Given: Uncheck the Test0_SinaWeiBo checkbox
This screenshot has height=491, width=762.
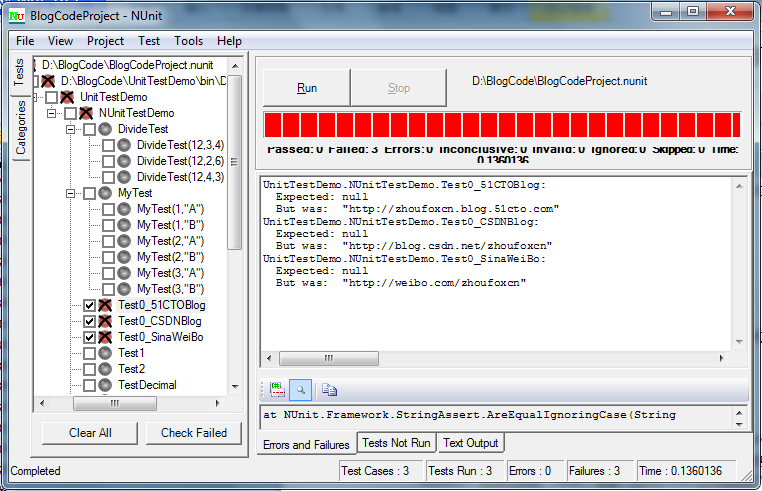Looking at the screenshot, I should 89,338.
